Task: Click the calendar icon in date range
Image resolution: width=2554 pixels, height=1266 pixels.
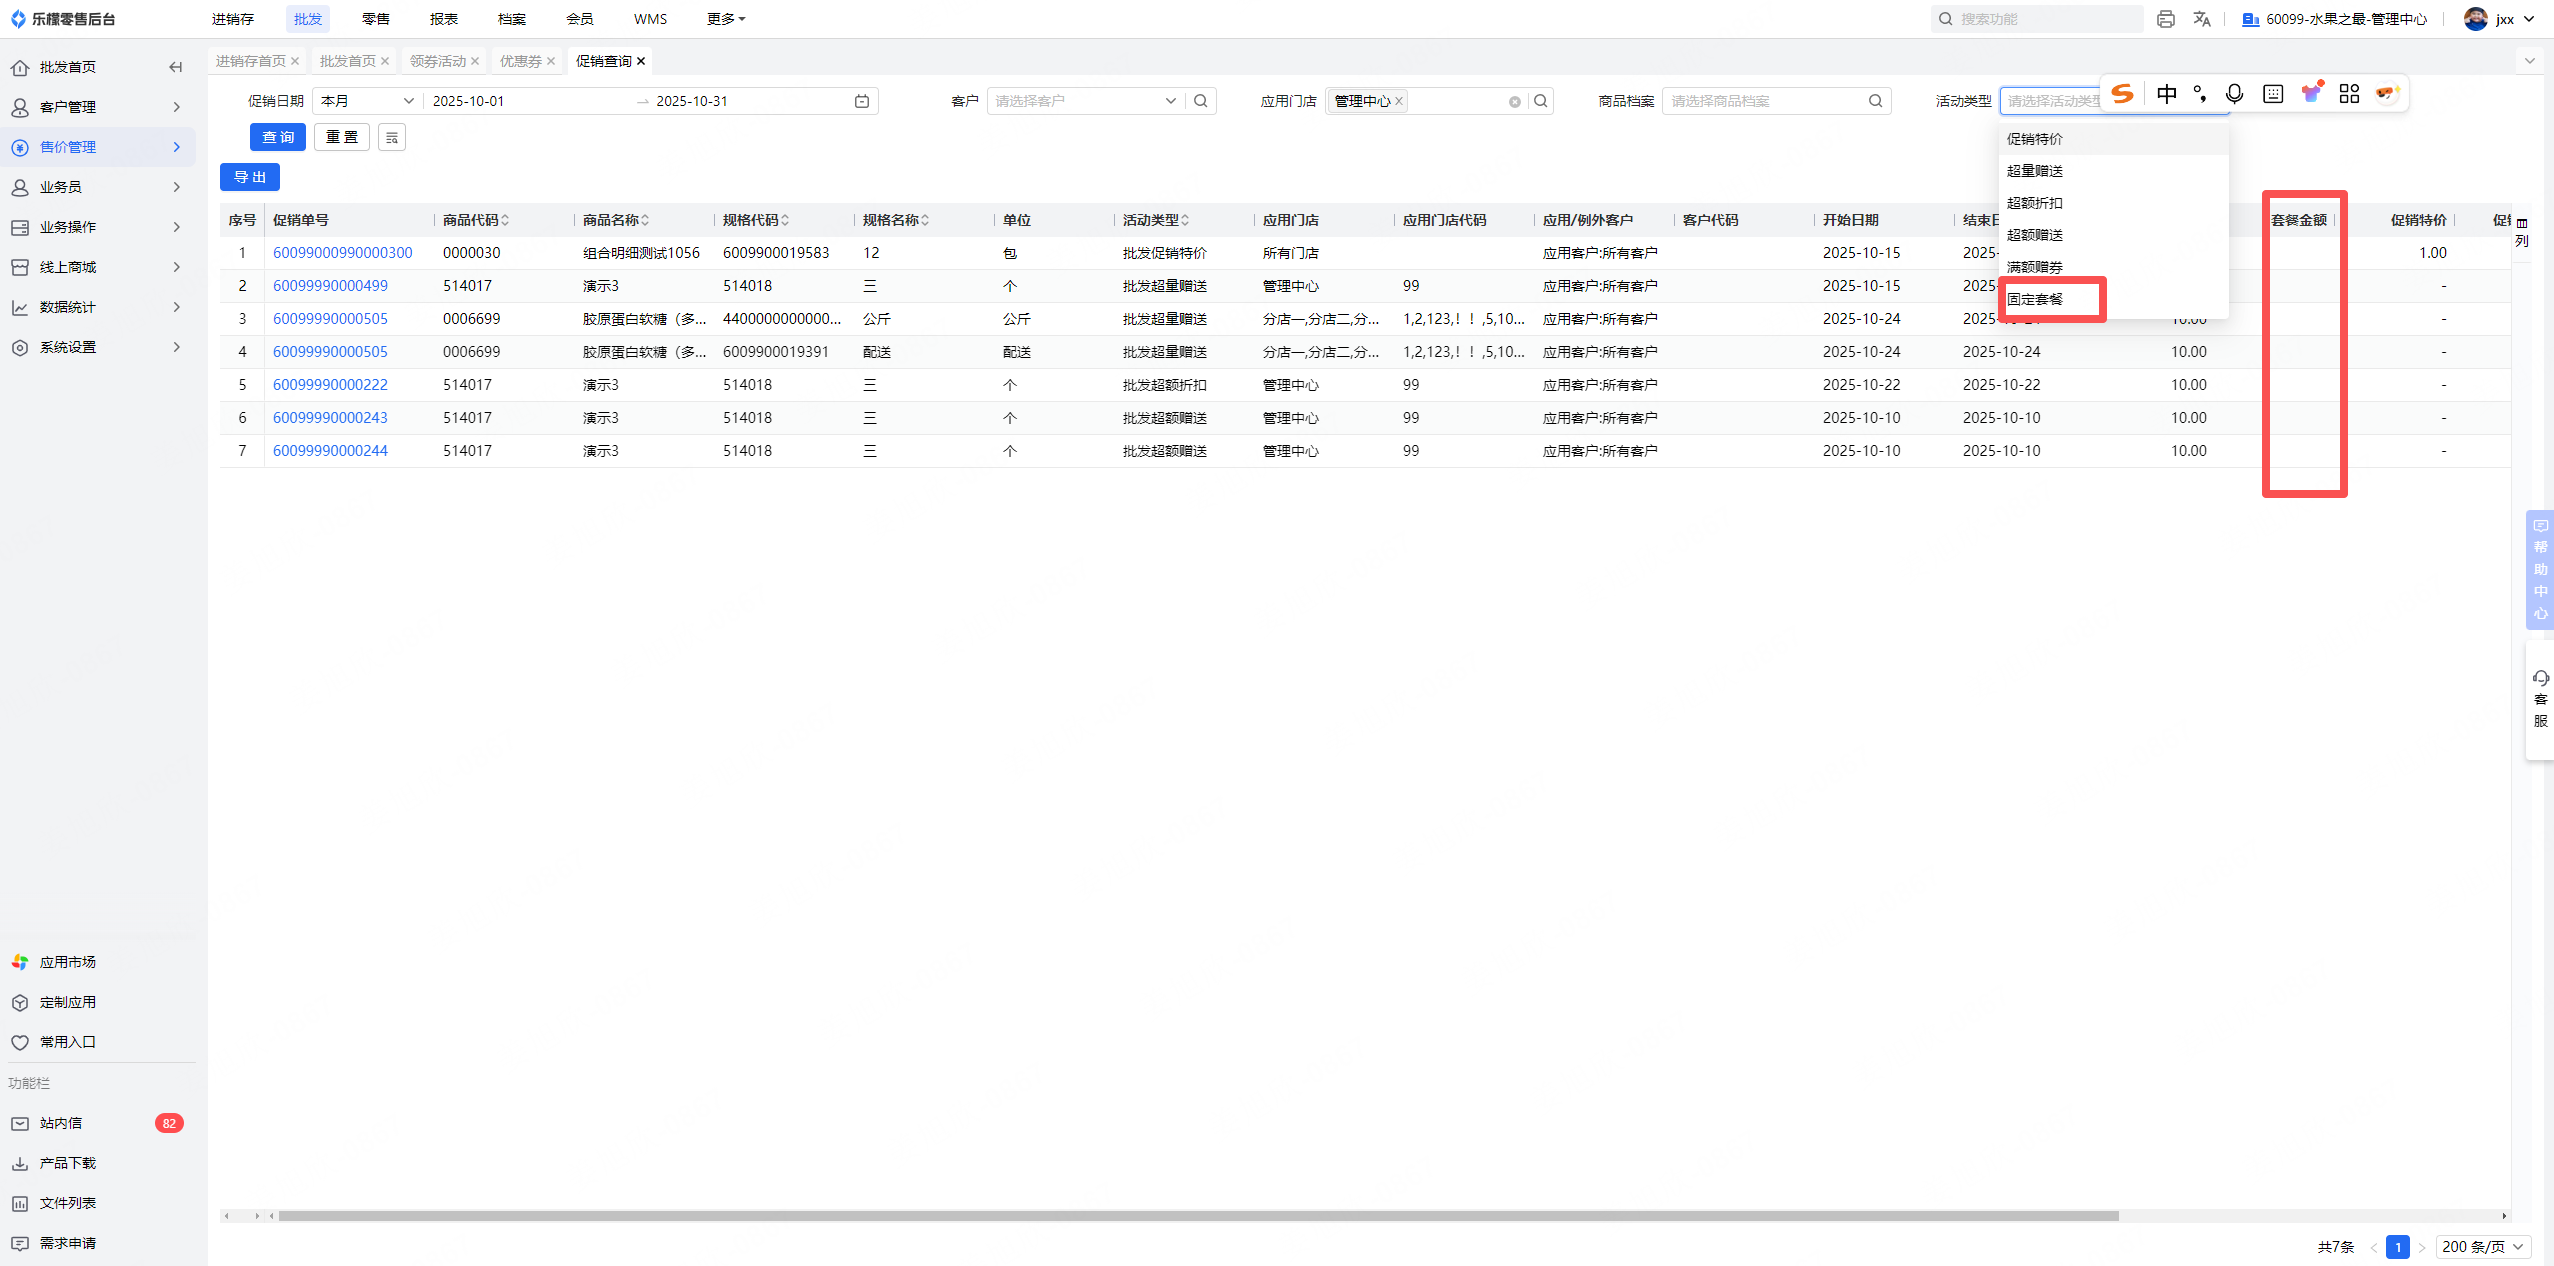Action: coord(862,101)
